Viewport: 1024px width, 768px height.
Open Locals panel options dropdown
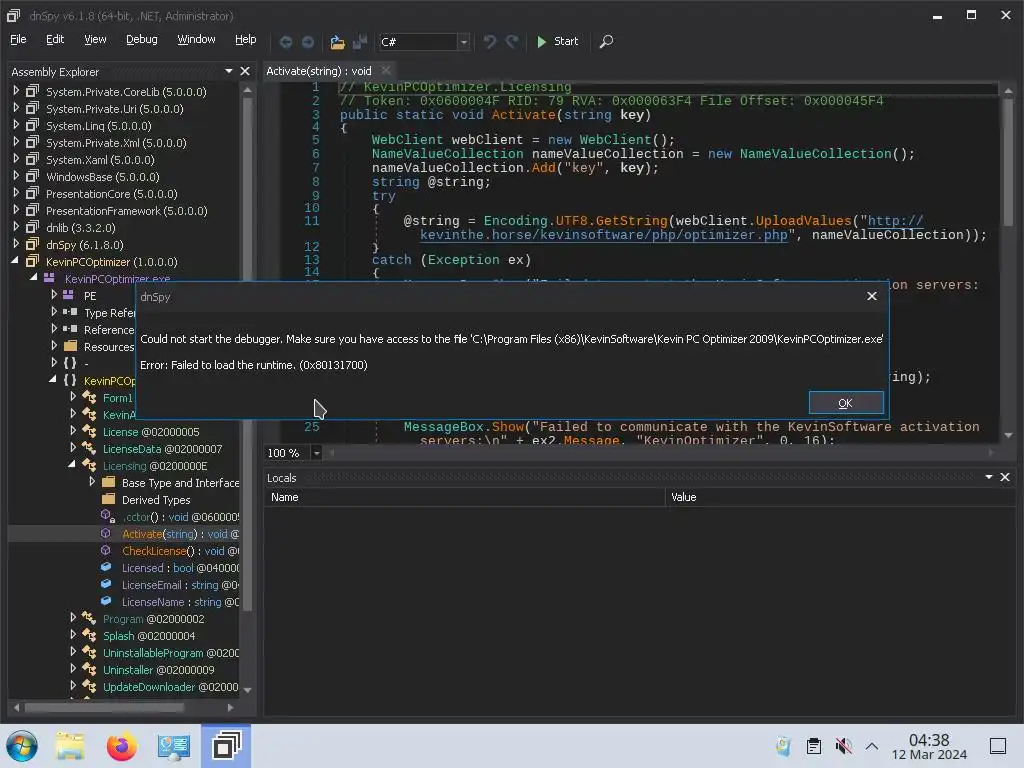(x=989, y=477)
